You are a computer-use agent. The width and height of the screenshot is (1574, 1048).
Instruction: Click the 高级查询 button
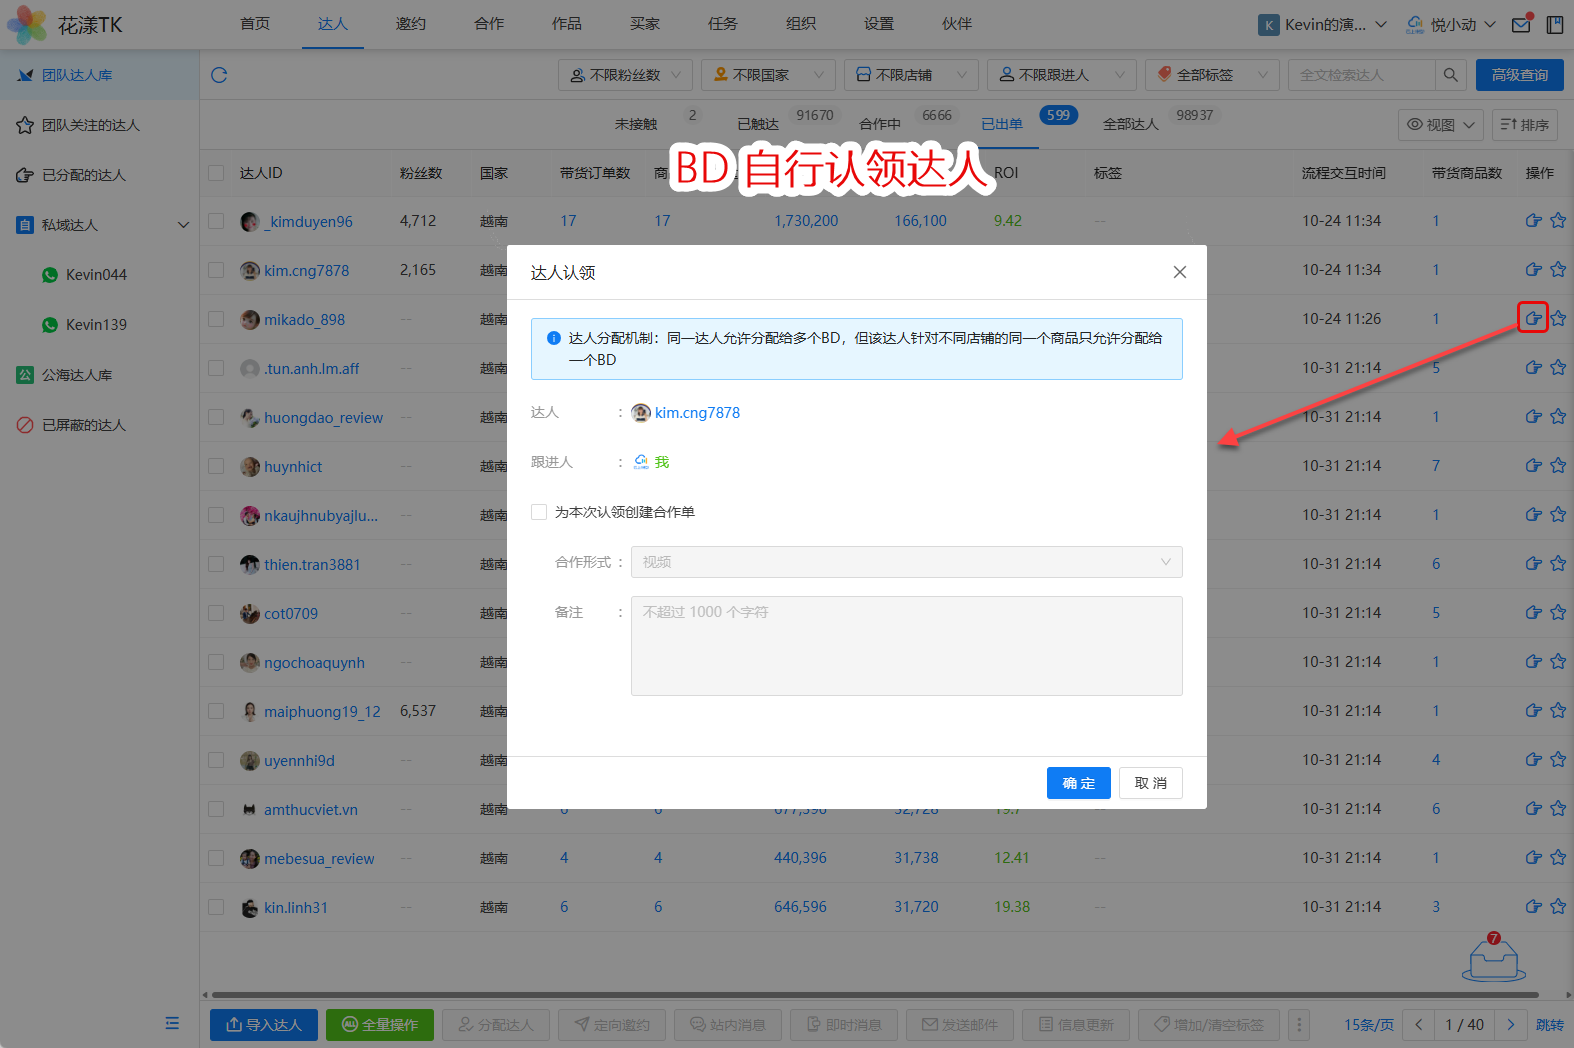tap(1519, 75)
